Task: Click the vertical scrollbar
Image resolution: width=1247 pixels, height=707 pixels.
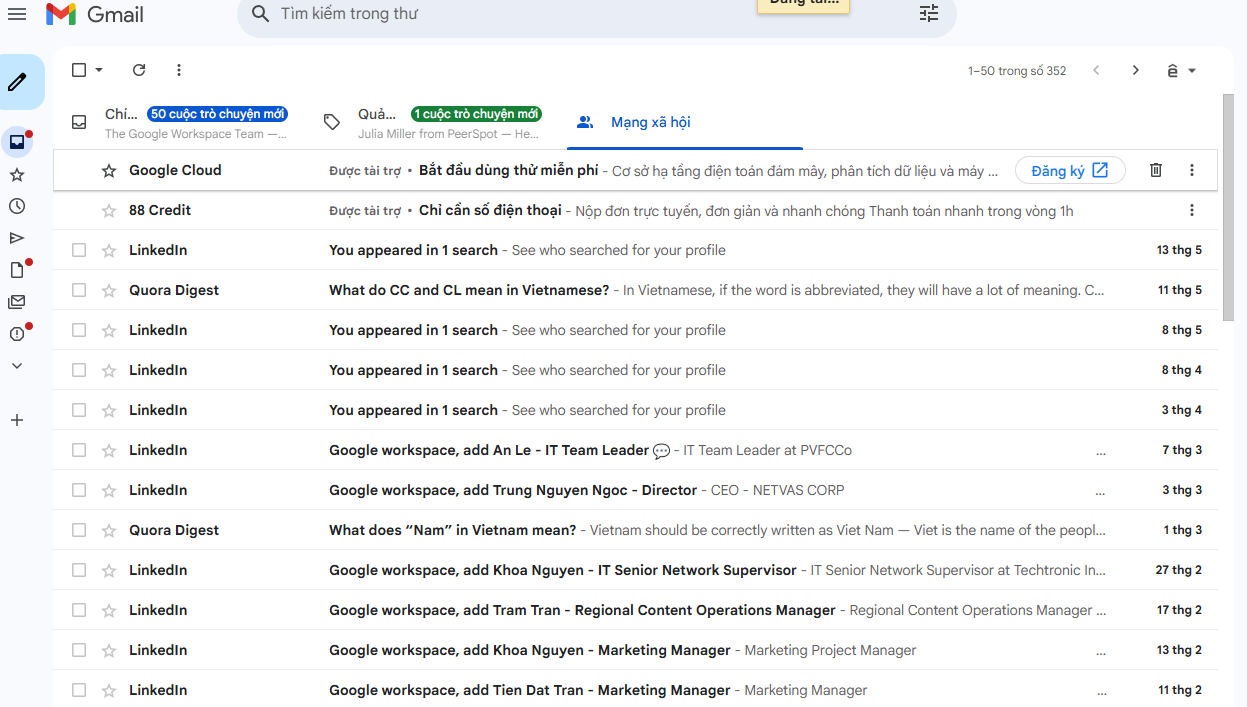Action: point(1229,208)
